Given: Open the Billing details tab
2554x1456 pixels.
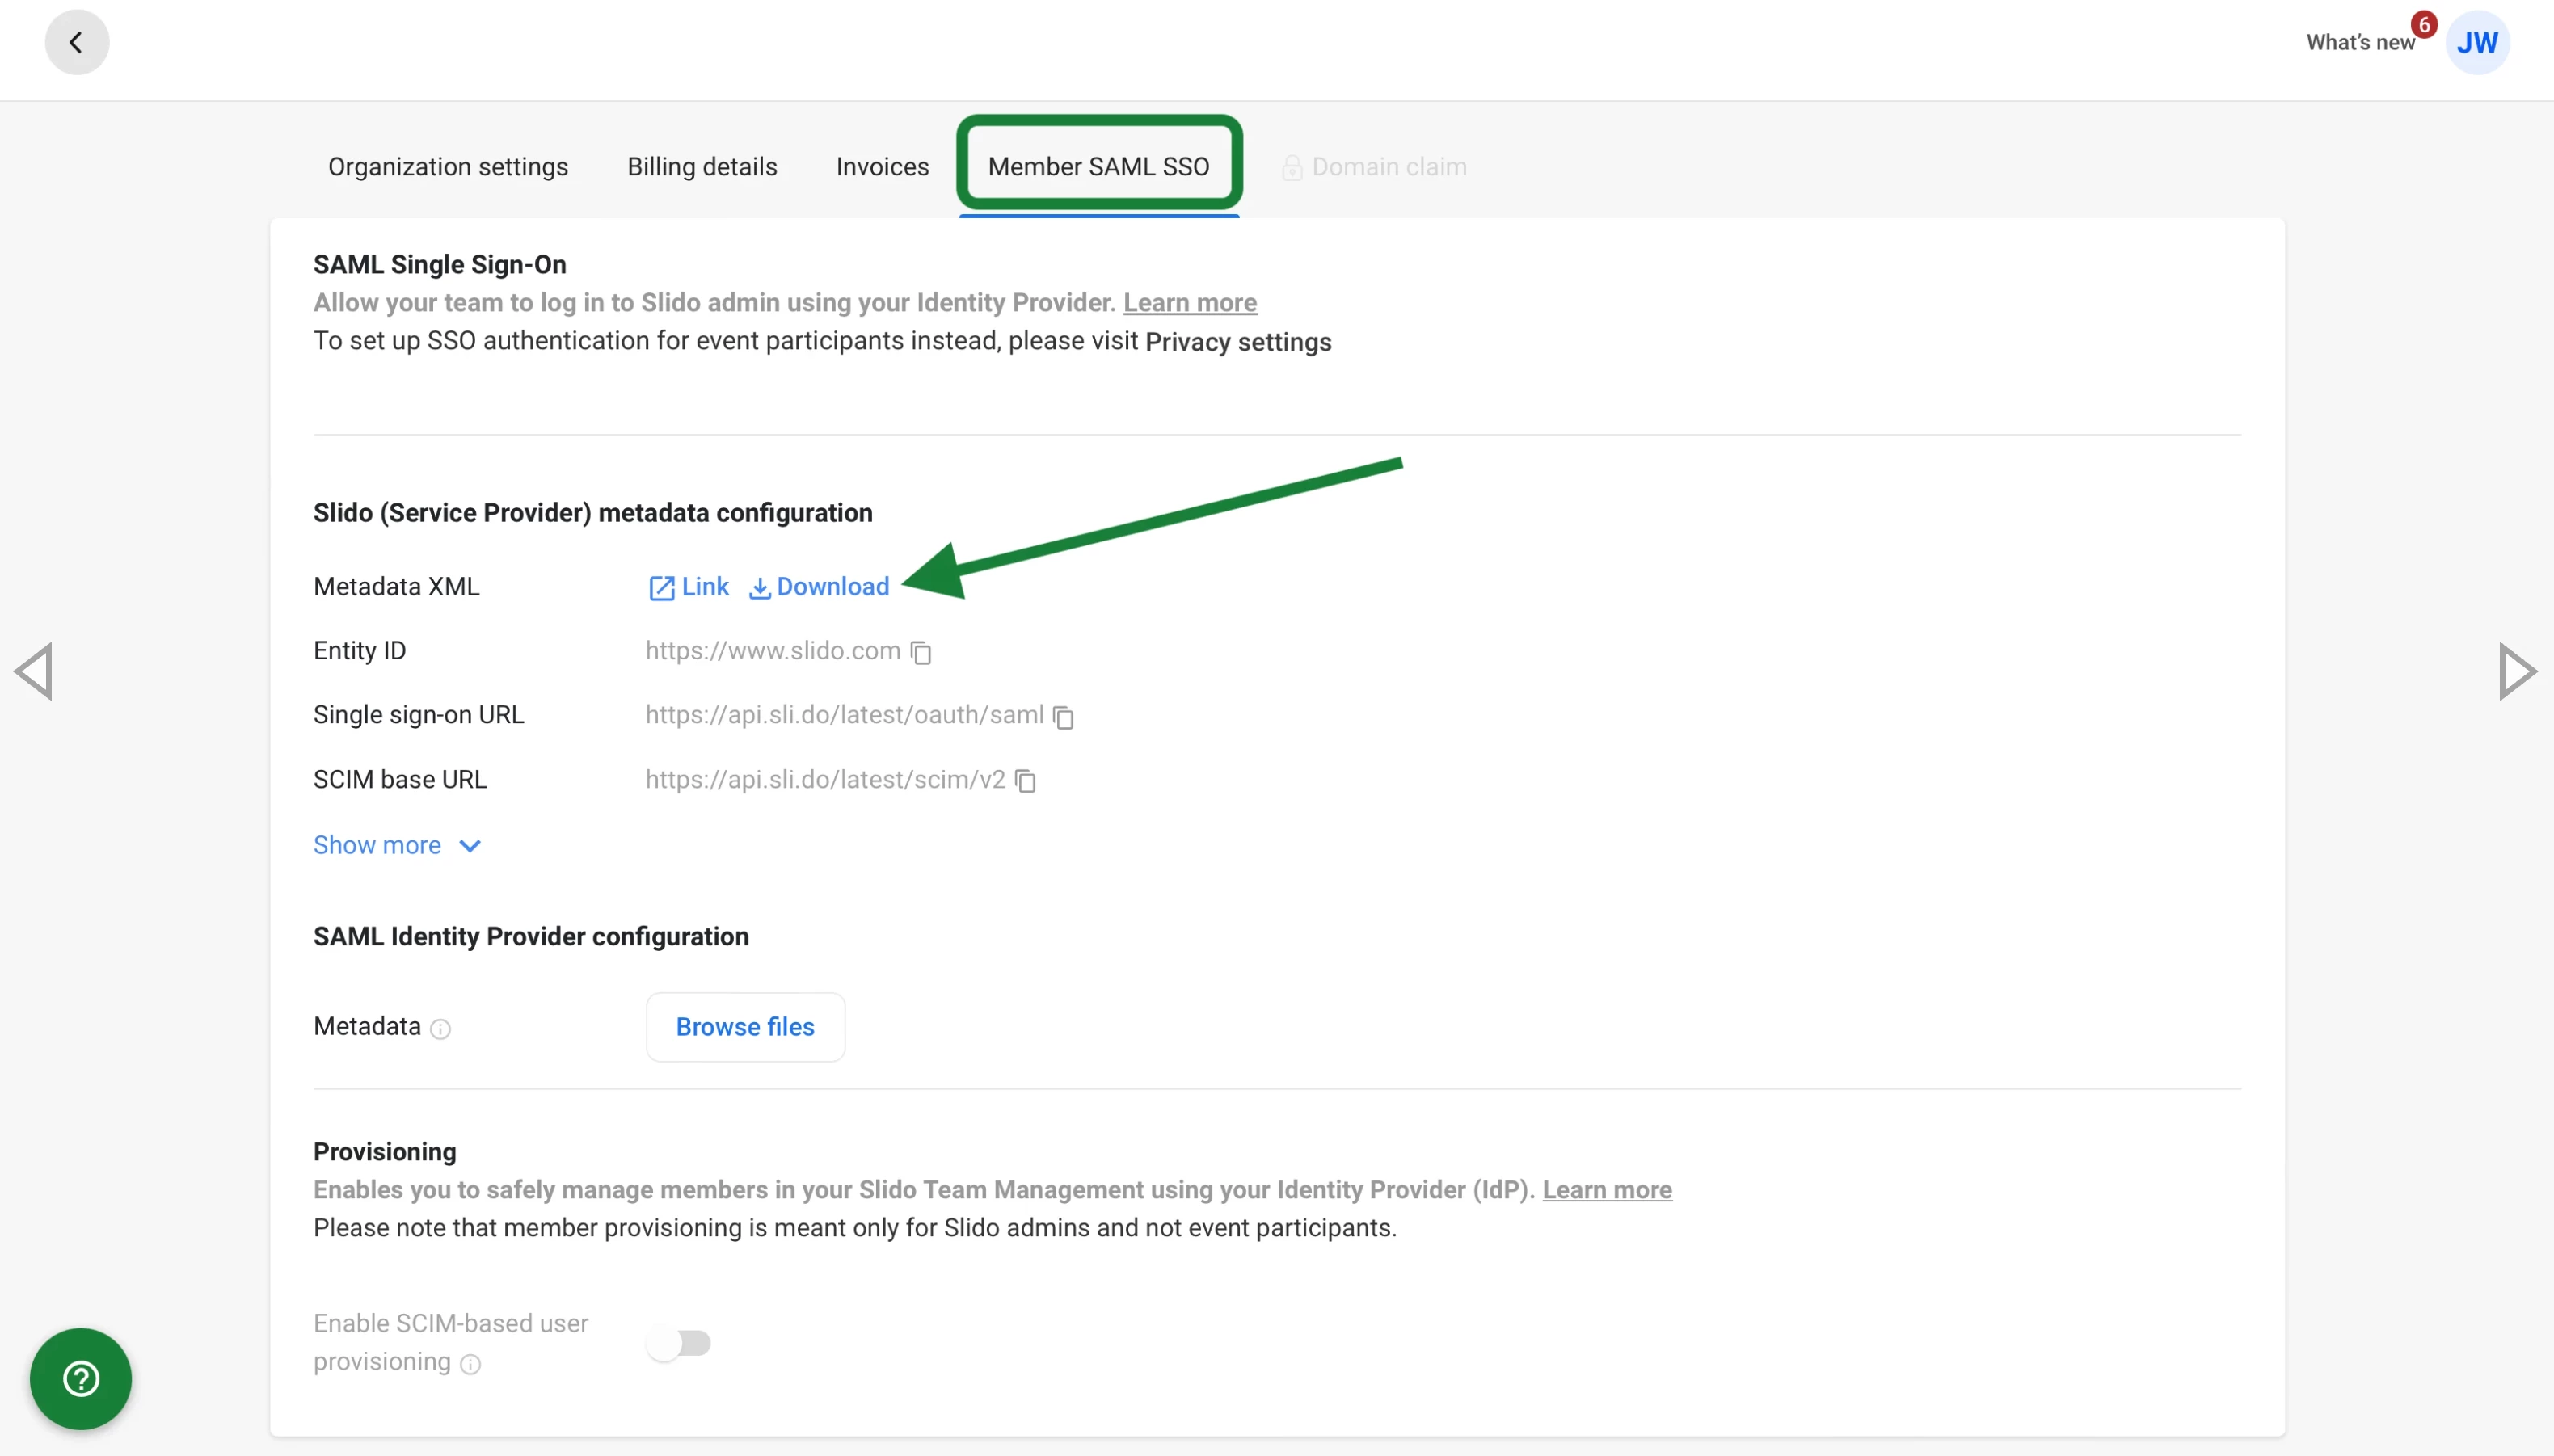Looking at the screenshot, I should 701,167.
